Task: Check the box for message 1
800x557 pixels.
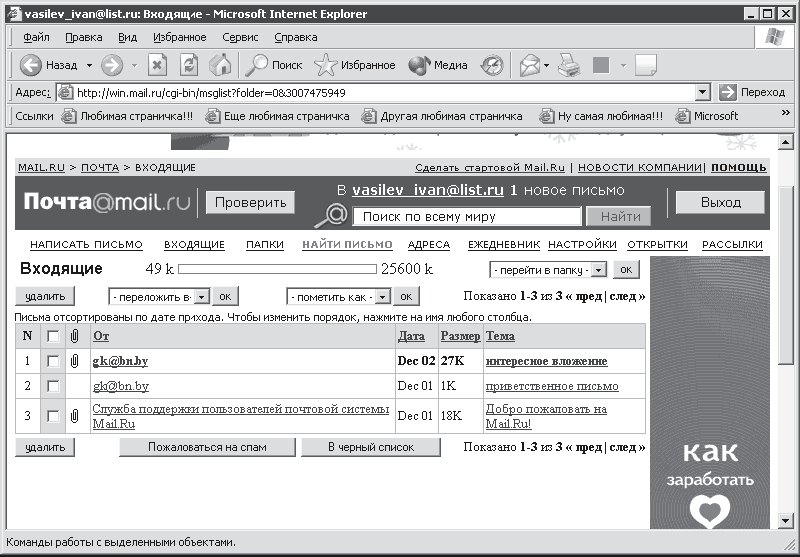Action: tap(54, 361)
